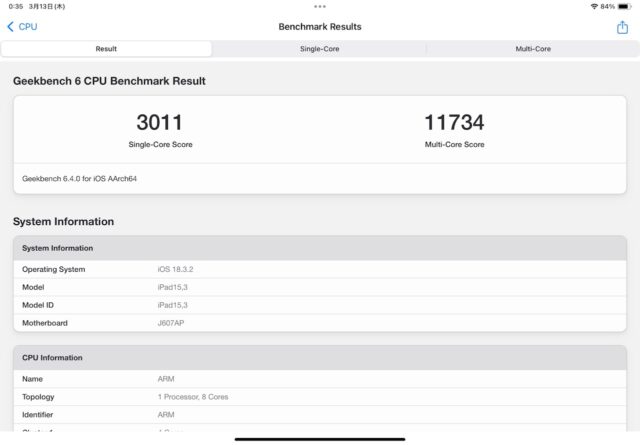Select Geekbench 6.4.0 for iOS AArch64 text
This screenshot has width=640, height=445.
point(79,178)
